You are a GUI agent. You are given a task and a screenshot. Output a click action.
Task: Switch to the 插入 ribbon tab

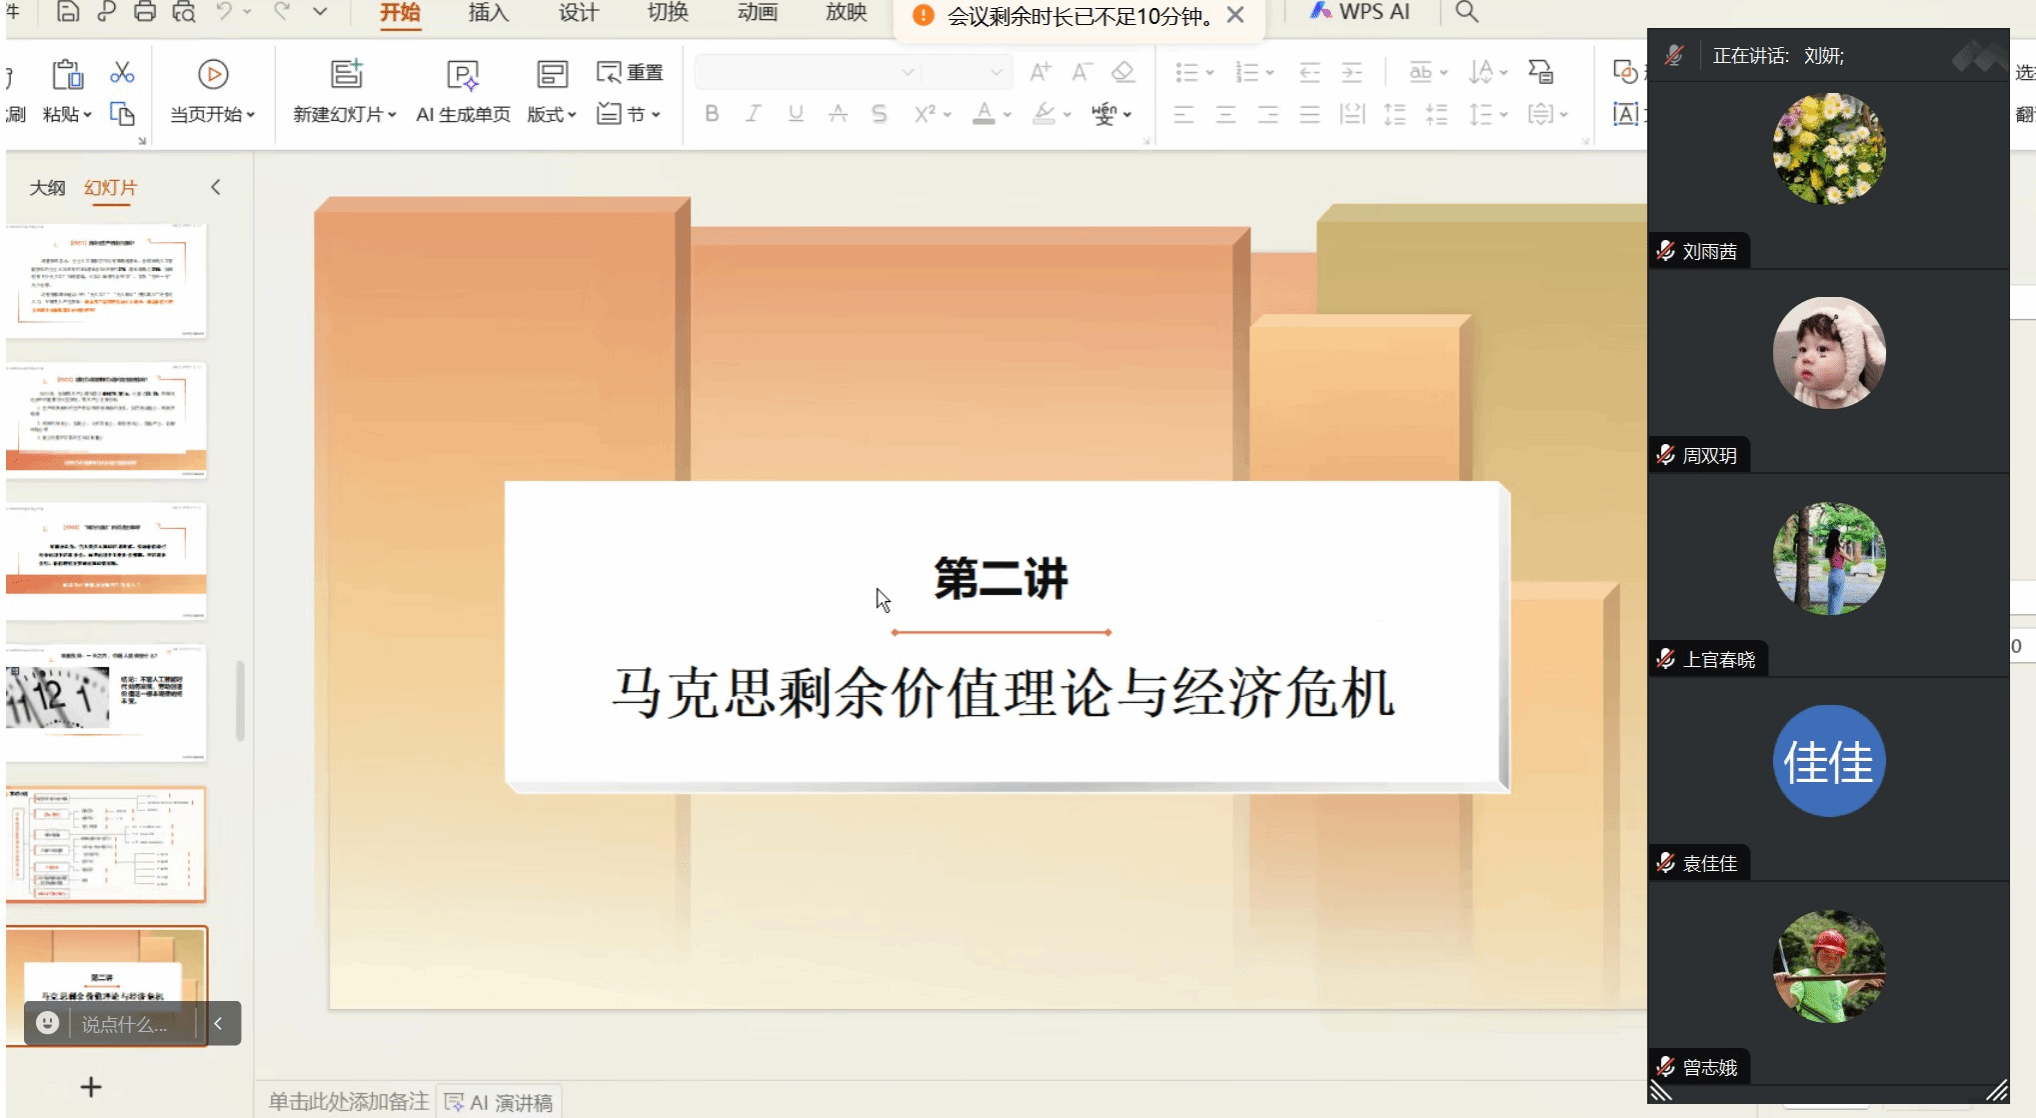(x=488, y=13)
